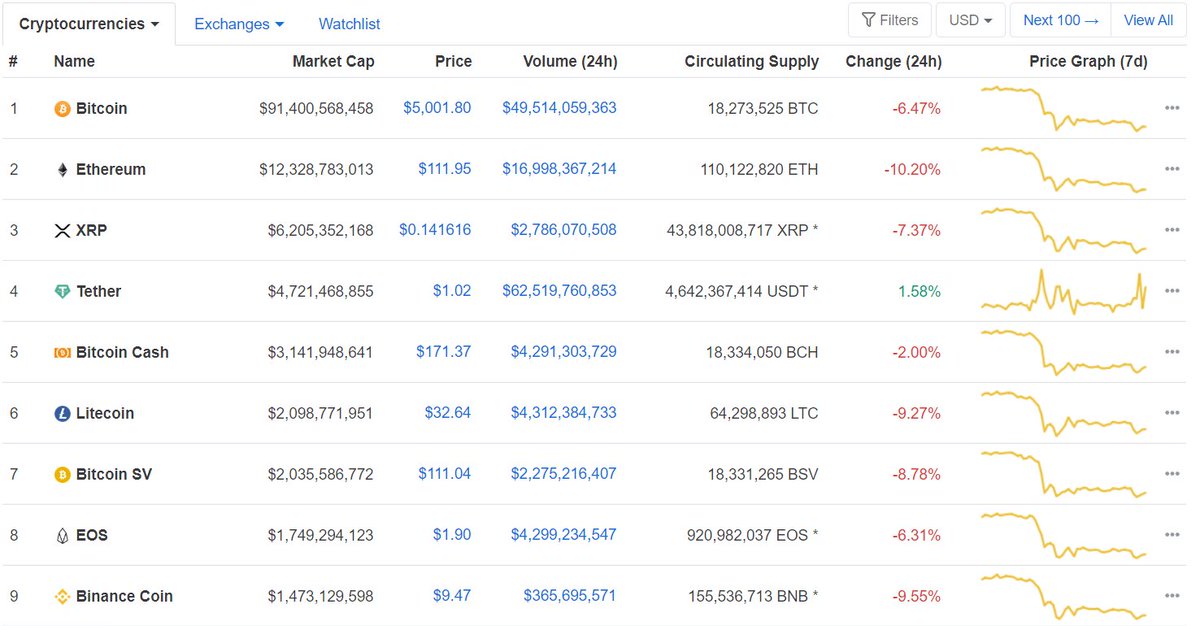Sort by Change (24h) column header
This screenshot has width=1200, height=626.
pos(893,62)
